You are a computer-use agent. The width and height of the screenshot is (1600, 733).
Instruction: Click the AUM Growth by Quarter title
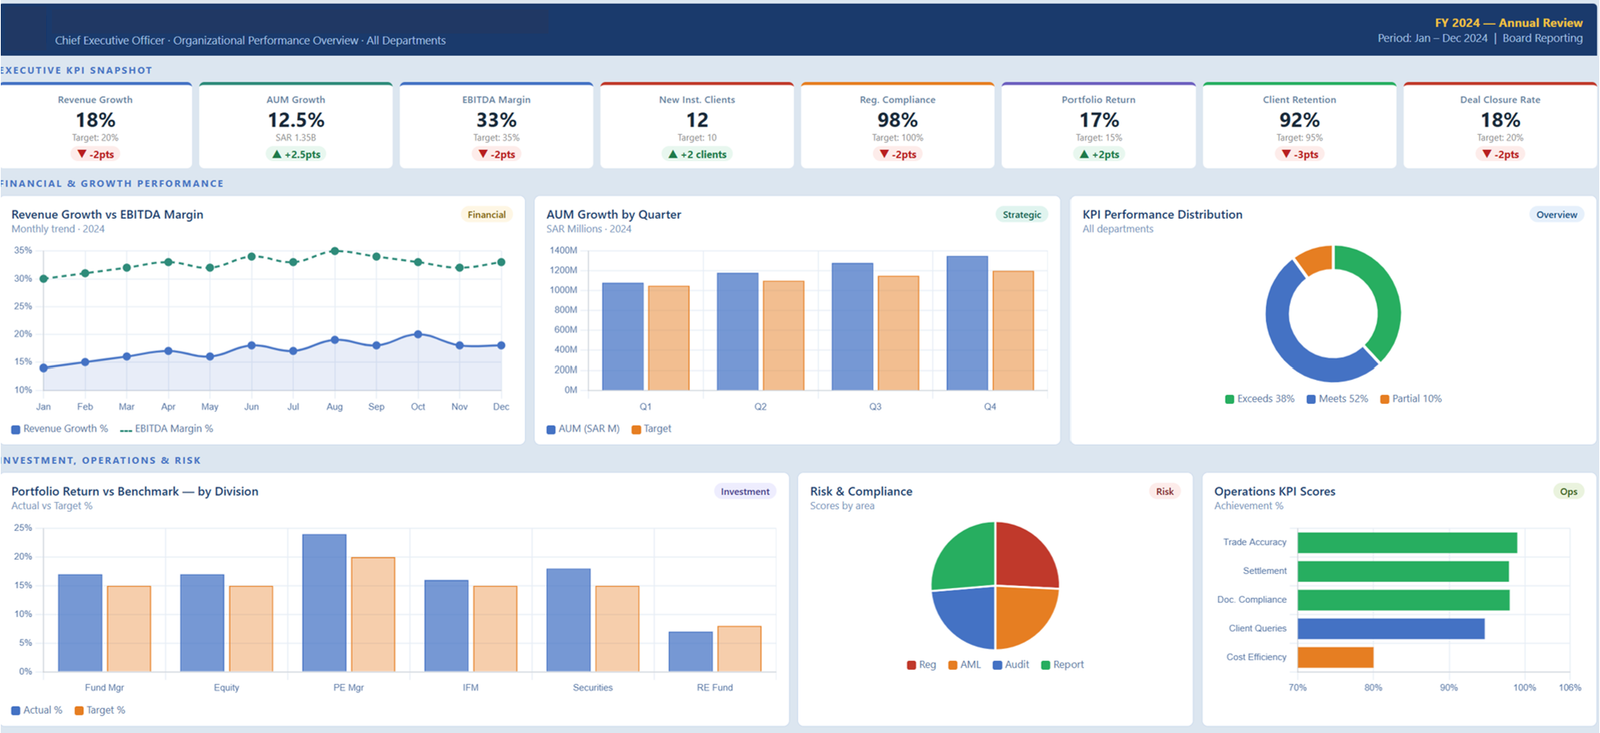[613, 214]
